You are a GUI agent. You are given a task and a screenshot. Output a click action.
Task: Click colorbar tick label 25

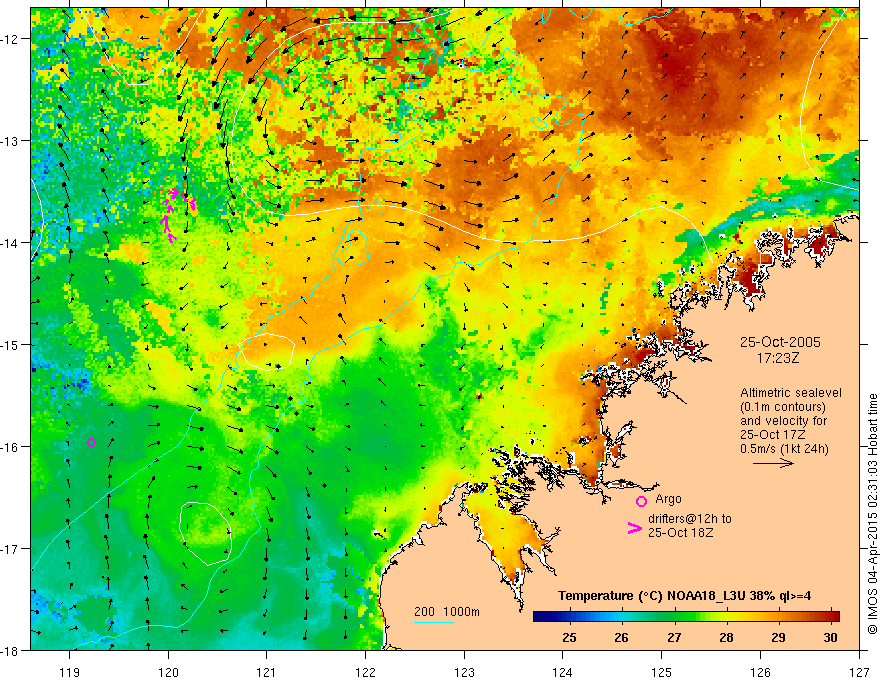click(x=569, y=637)
